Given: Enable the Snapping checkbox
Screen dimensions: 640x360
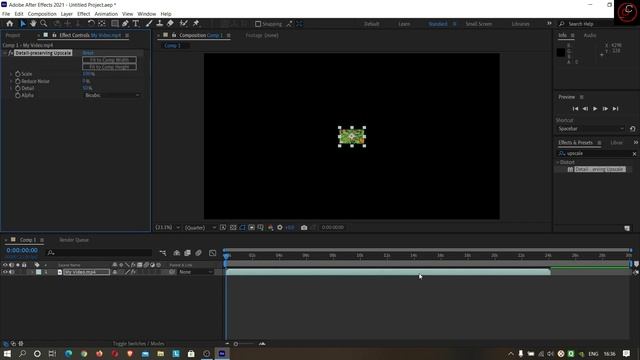Looking at the screenshot, I should click(258, 24).
